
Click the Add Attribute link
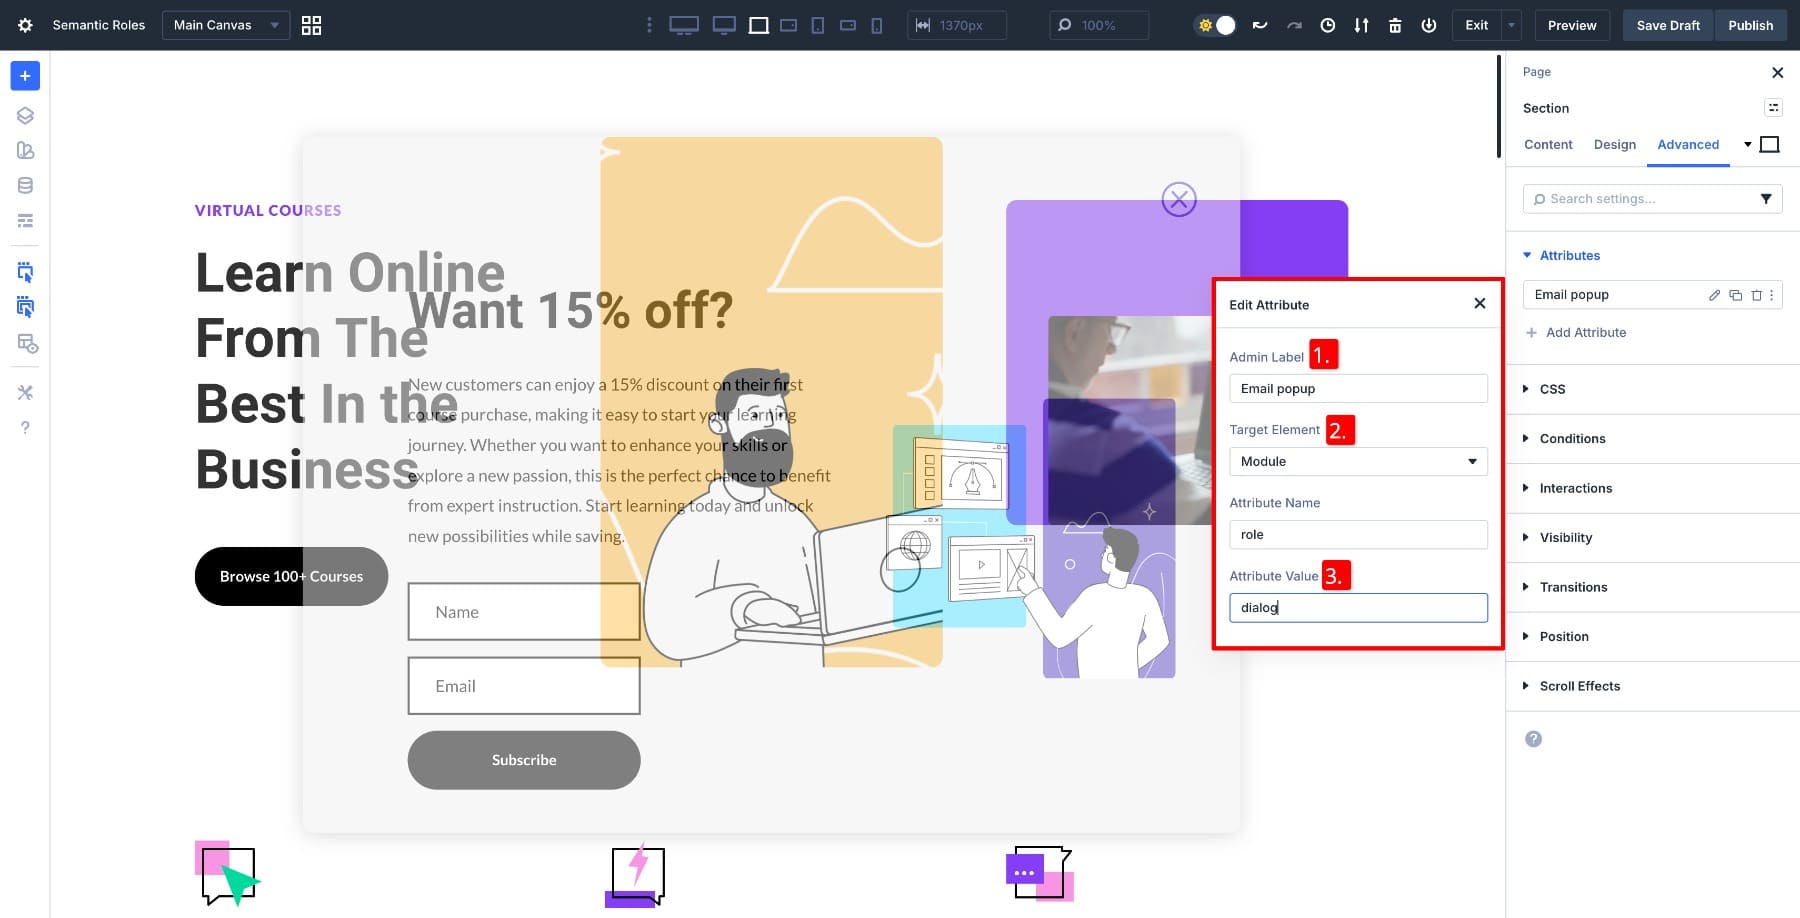pos(1585,333)
